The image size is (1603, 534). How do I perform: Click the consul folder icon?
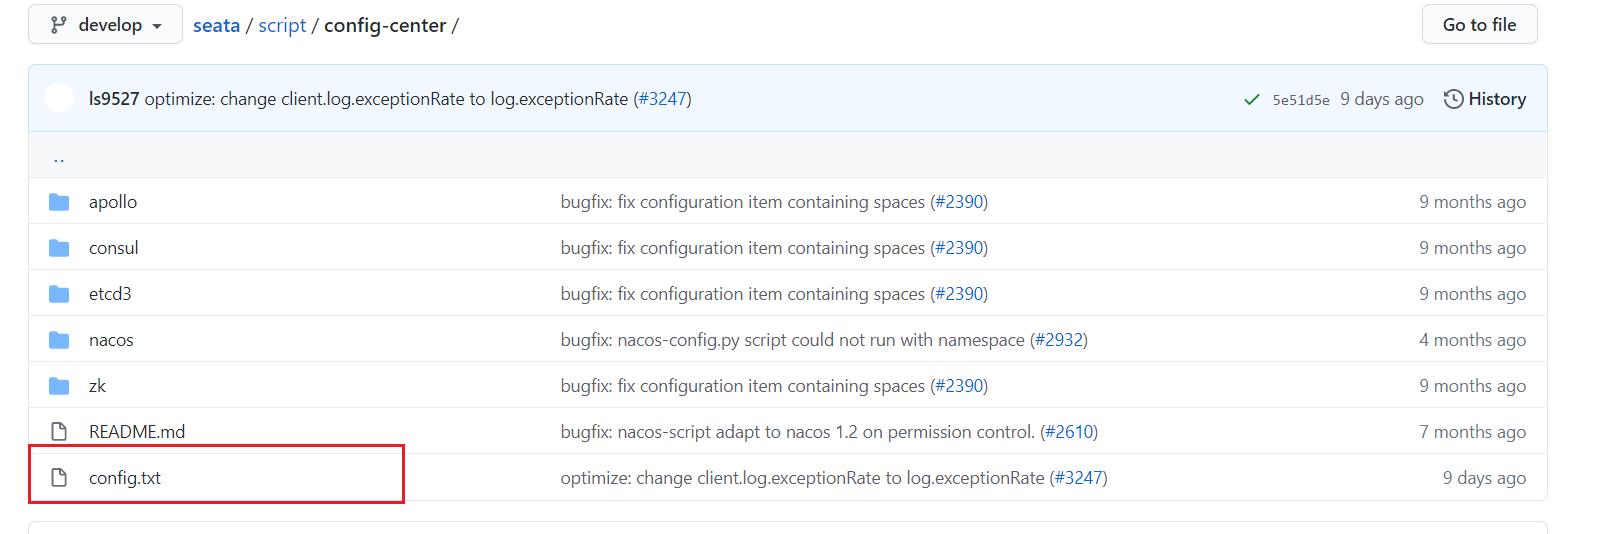coord(59,248)
